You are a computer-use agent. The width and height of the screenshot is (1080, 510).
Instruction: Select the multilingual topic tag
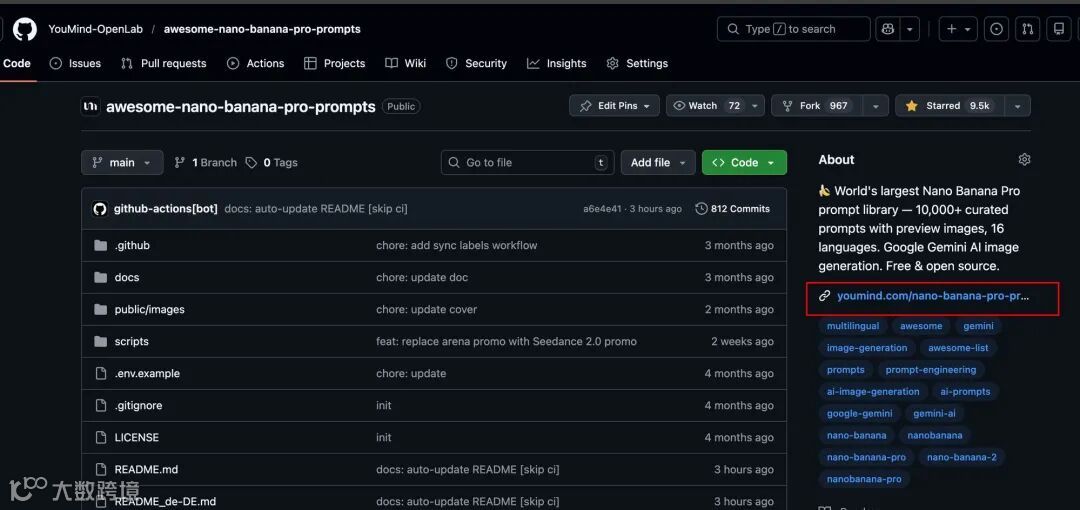(853, 326)
